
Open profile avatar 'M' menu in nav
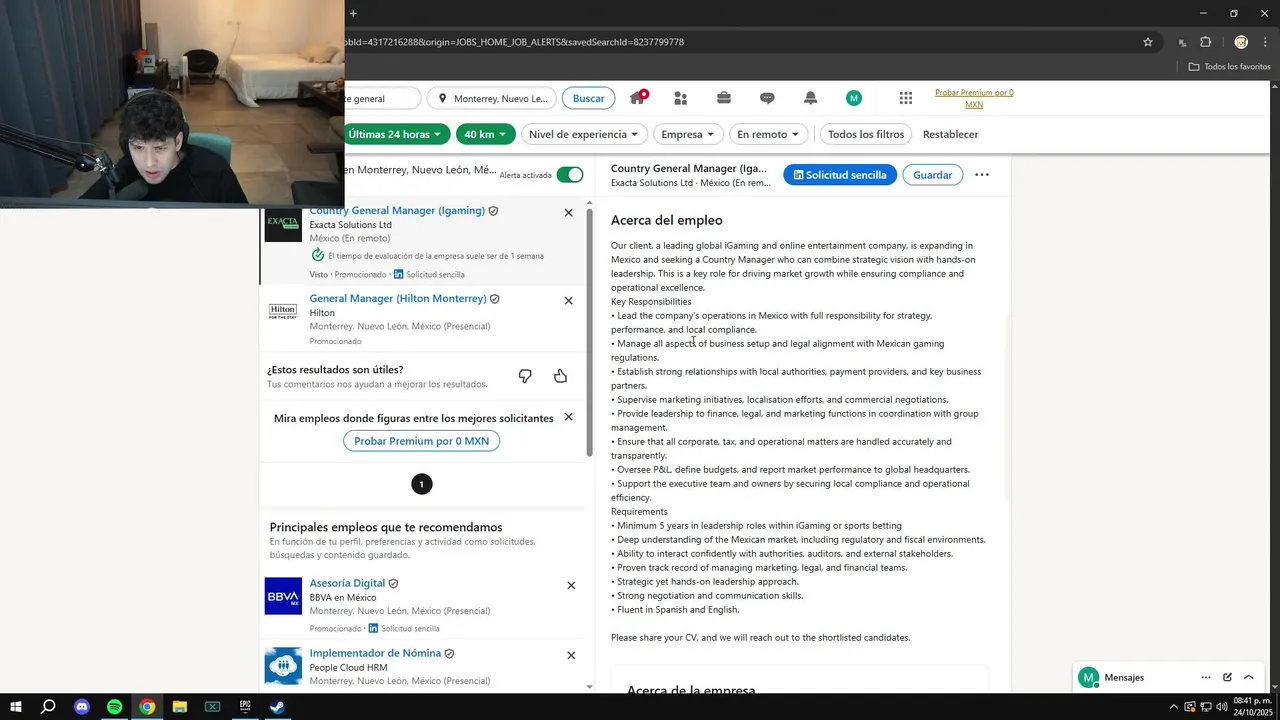[x=853, y=98]
